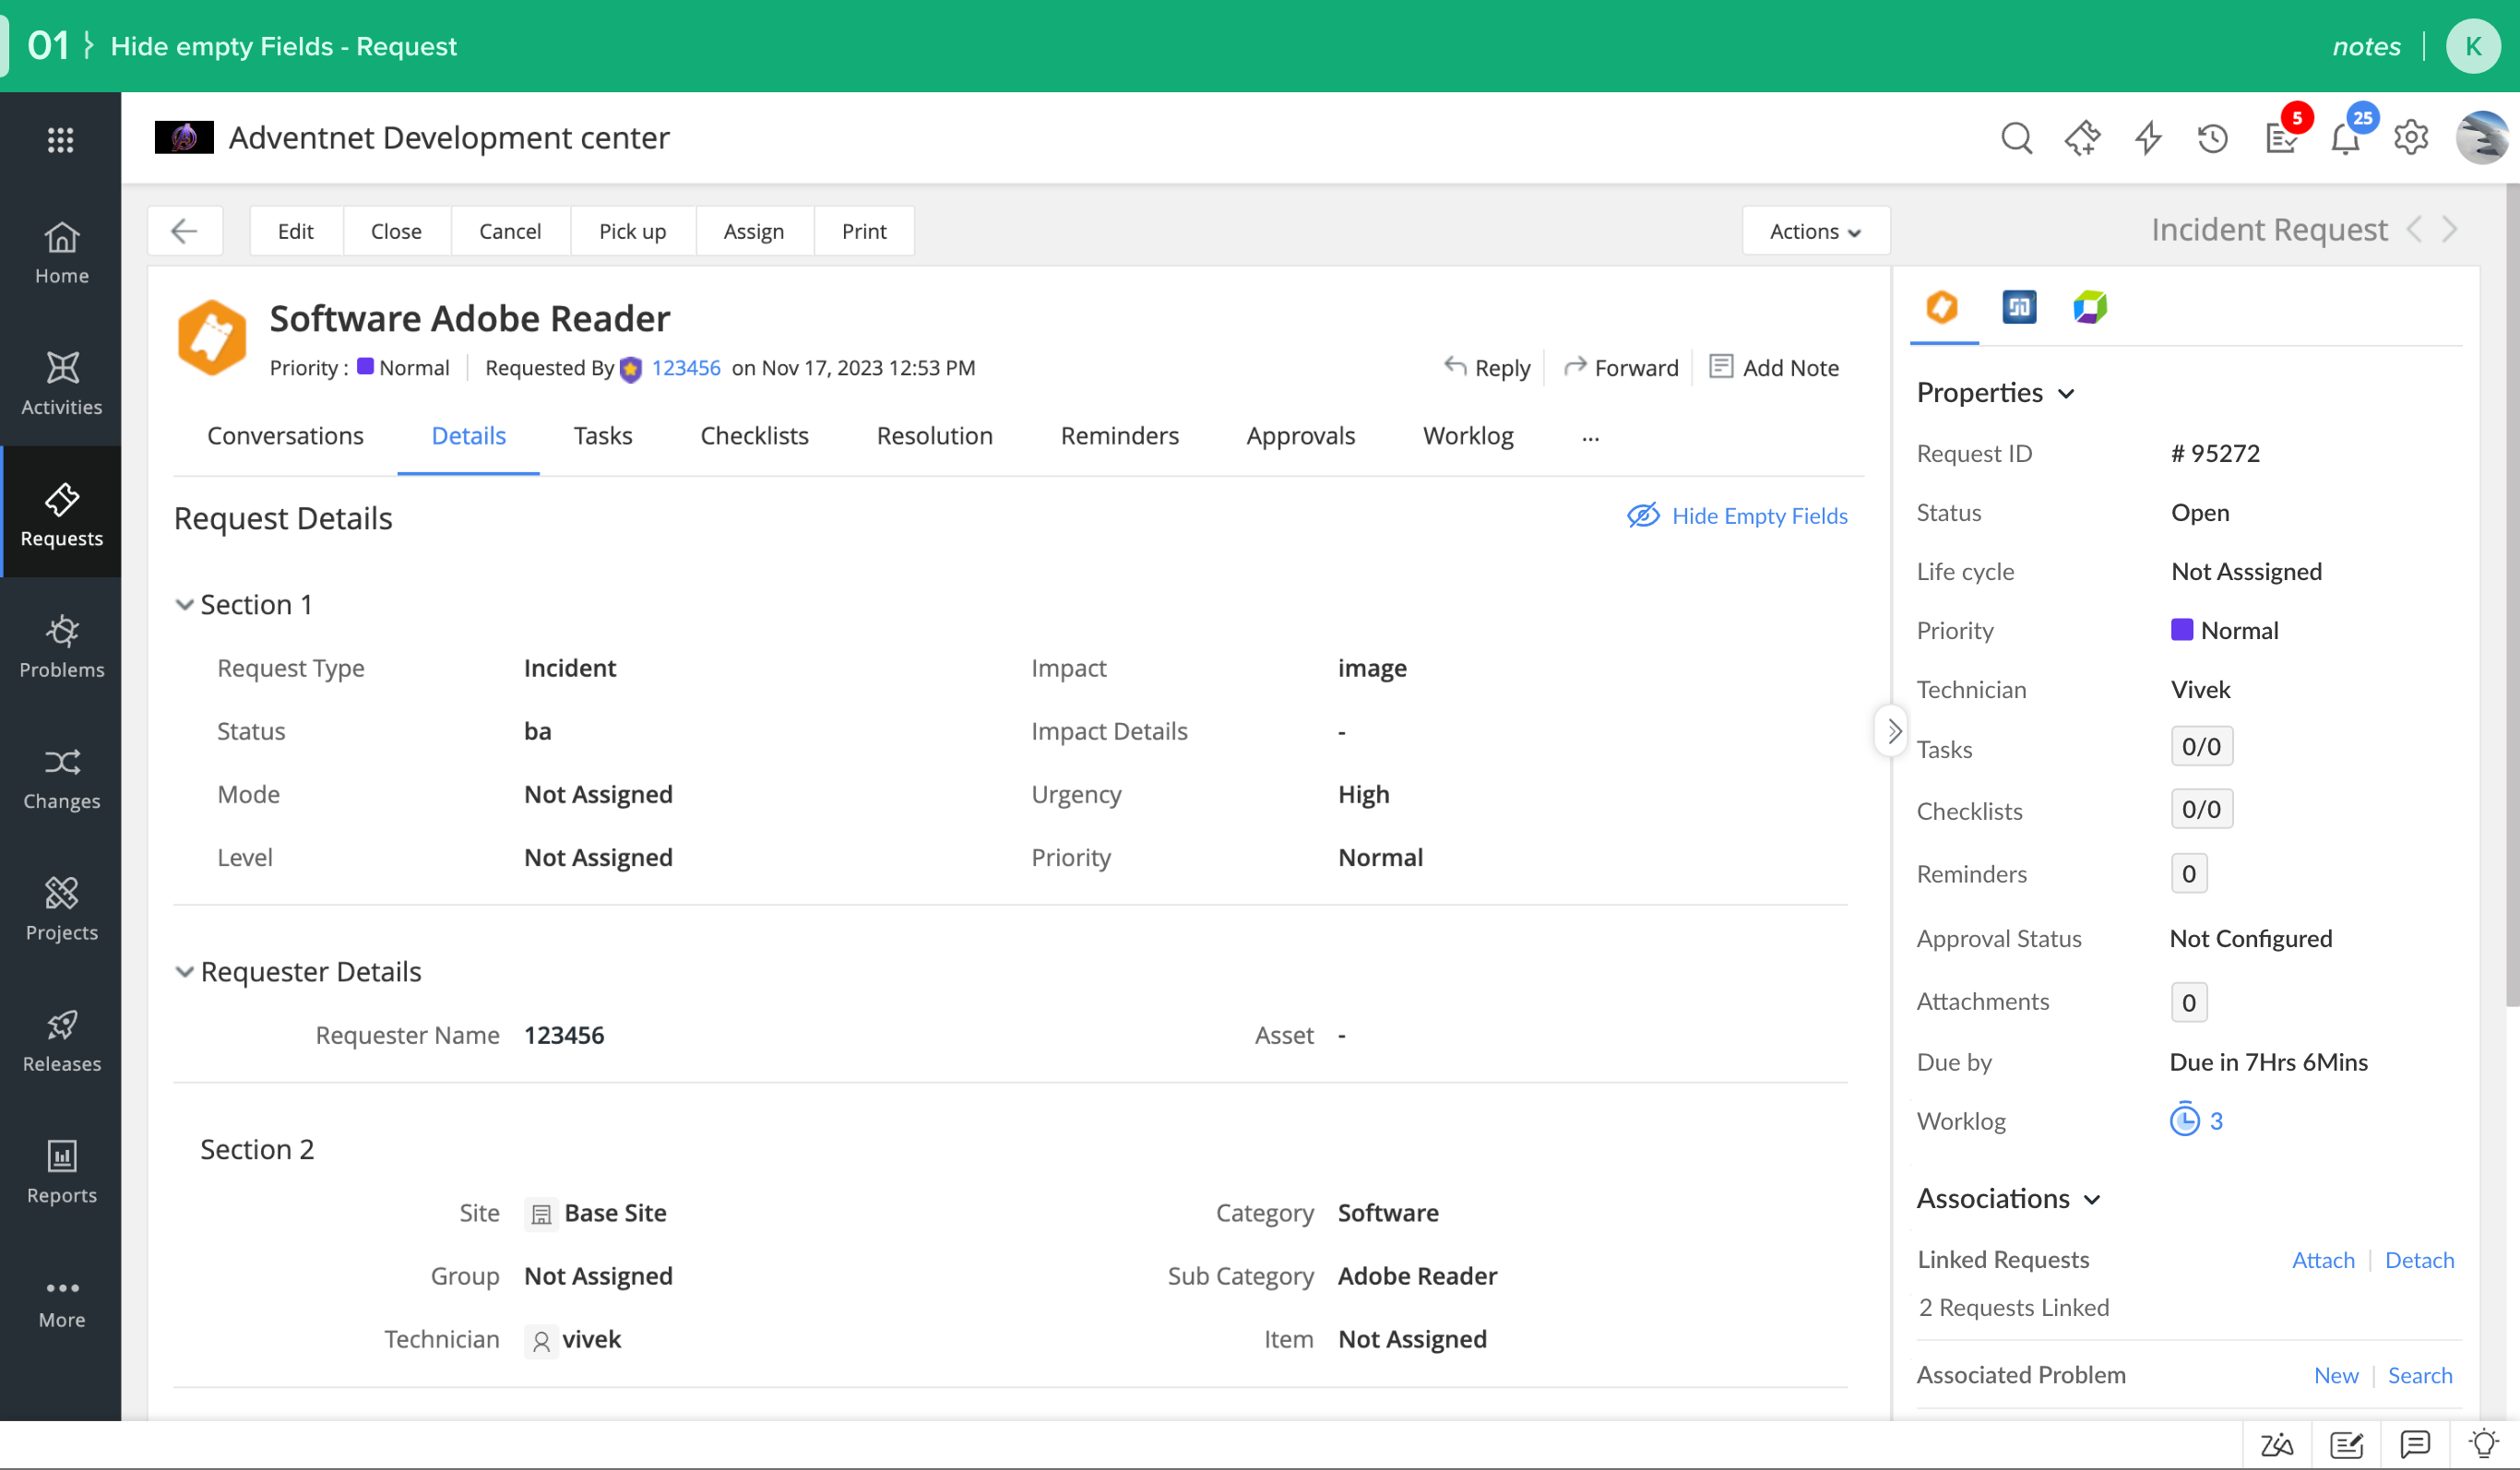Click the Worklog timer clock icon
The width and height of the screenshot is (2520, 1470).
point(2184,1120)
